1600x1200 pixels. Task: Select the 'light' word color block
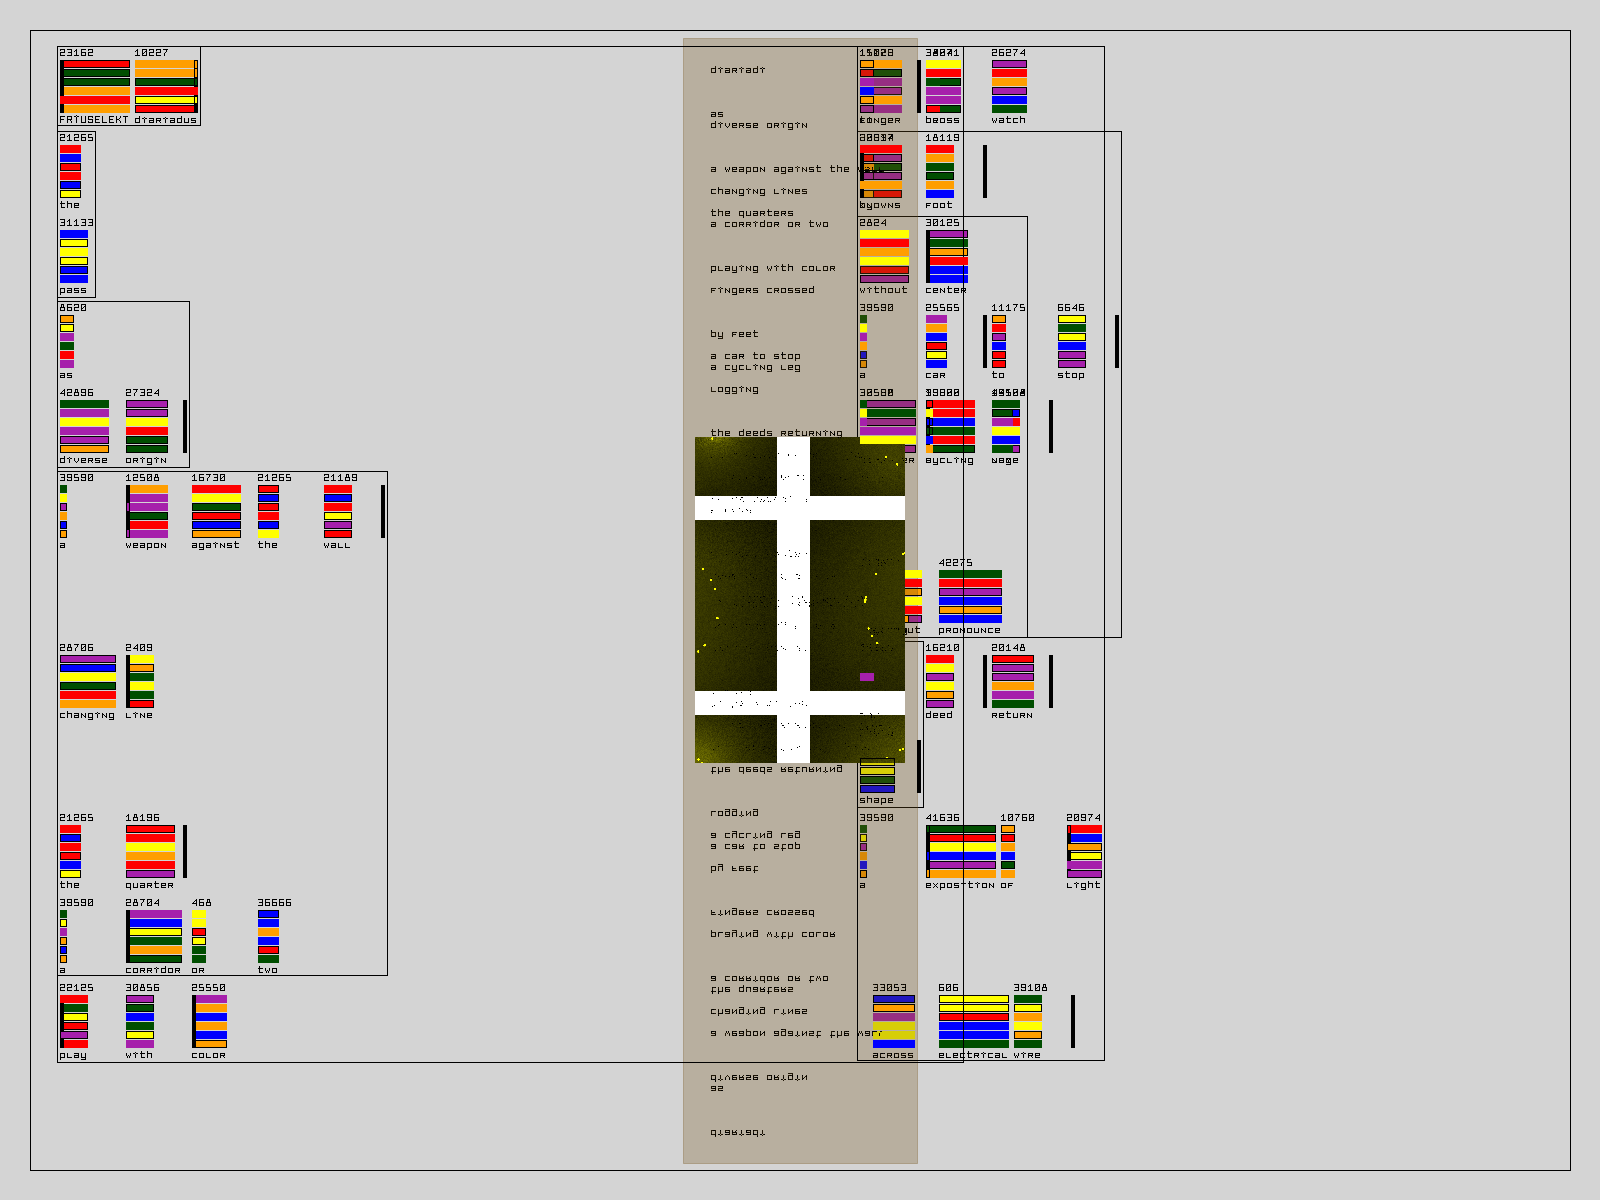tap(1084, 851)
